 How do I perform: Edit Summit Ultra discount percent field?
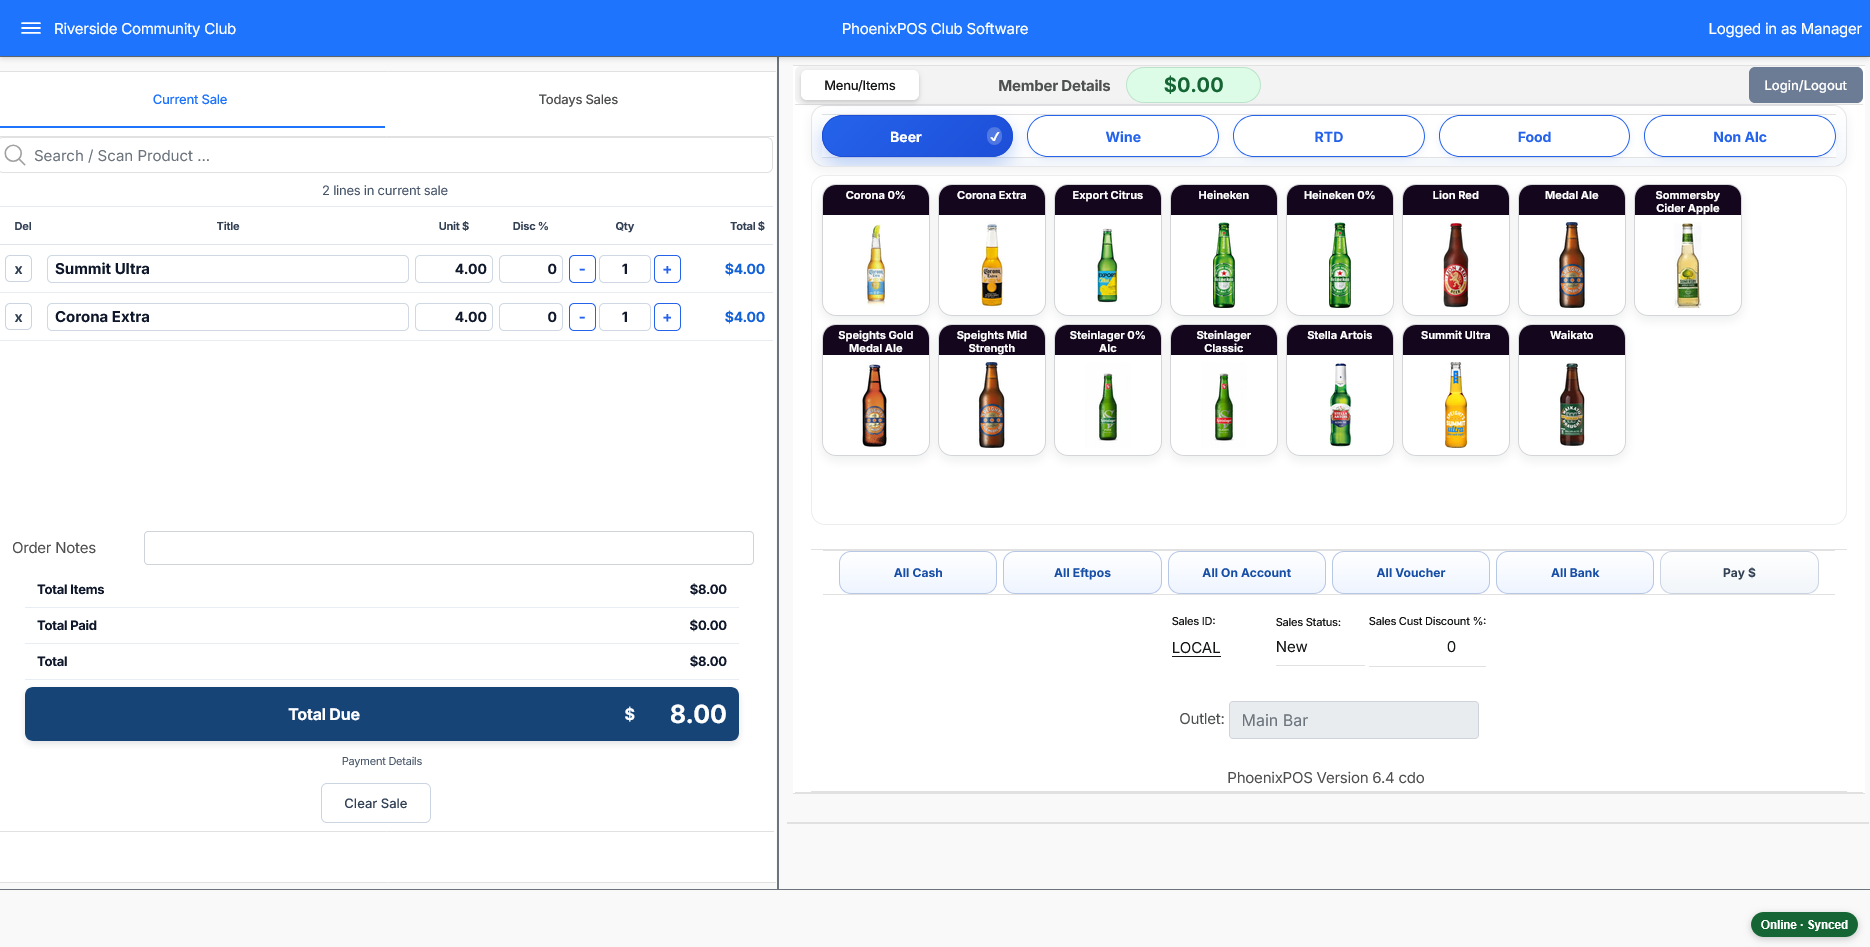point(531,269)
